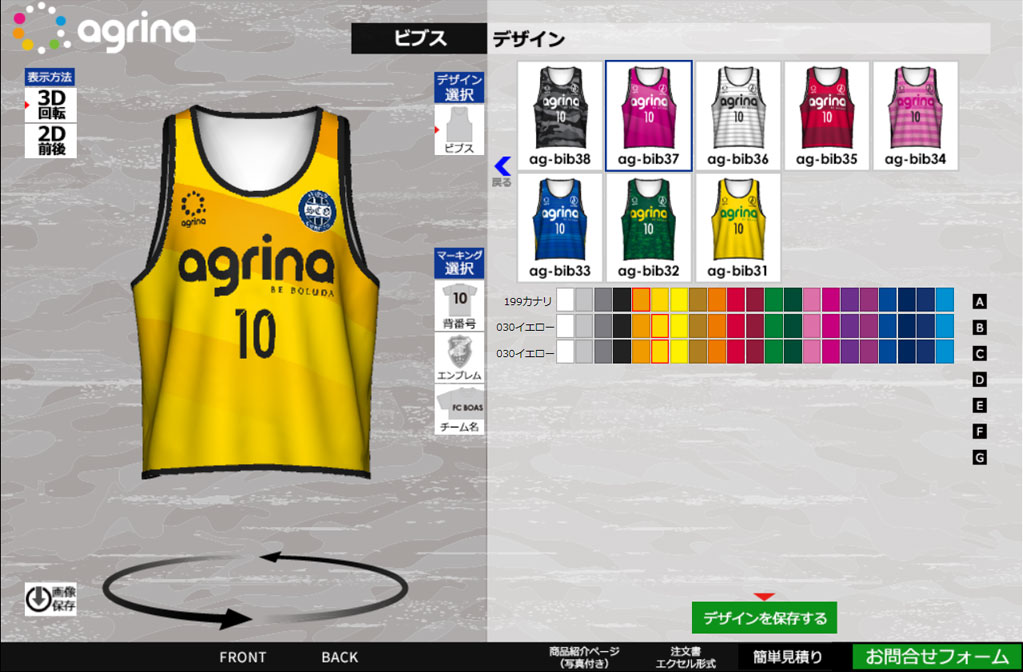Image resolution: width=1023 pixels, height=672 pixels.
Task: Save design with デザインを保存する button
Action: (x=765, y=617)
